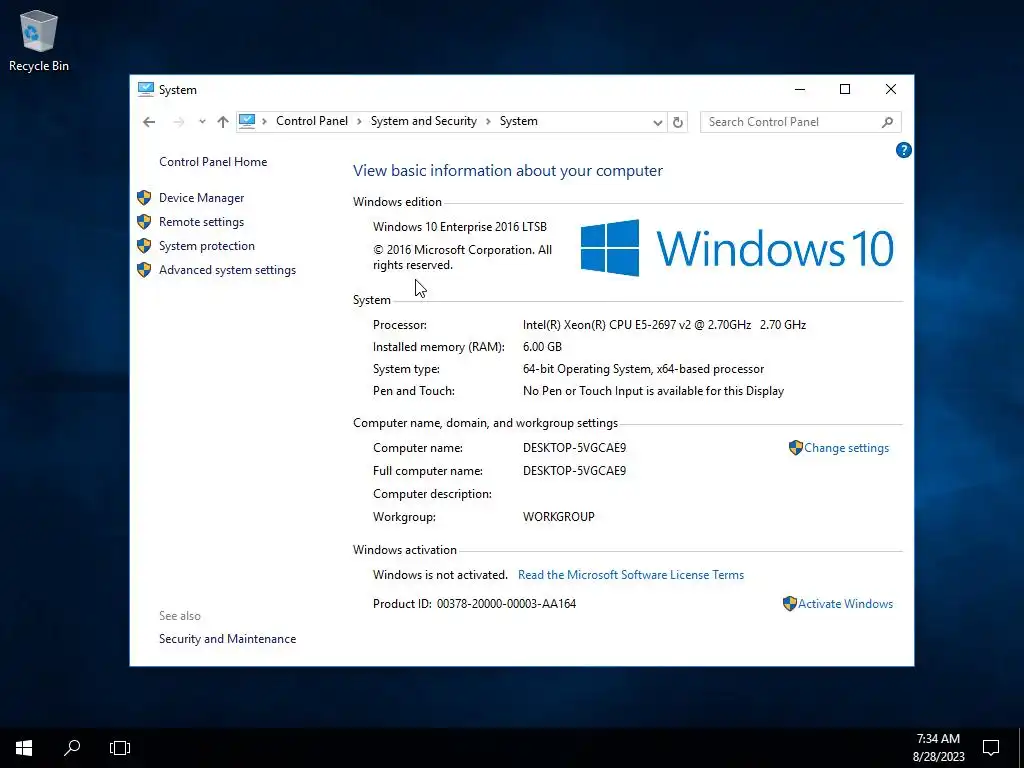
Task: Click the 6.00 GB memory value
Action: pyautogui.click(x=542, y=347)
